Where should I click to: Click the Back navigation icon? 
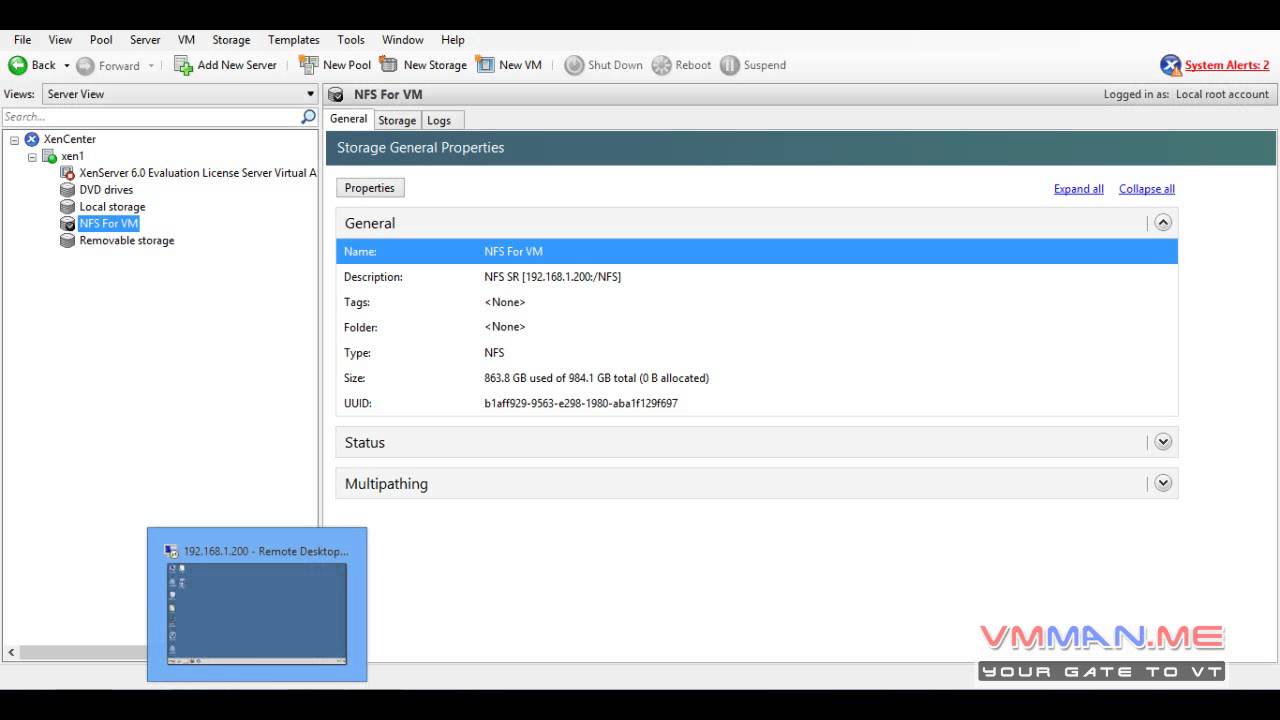tap(18, 65)
